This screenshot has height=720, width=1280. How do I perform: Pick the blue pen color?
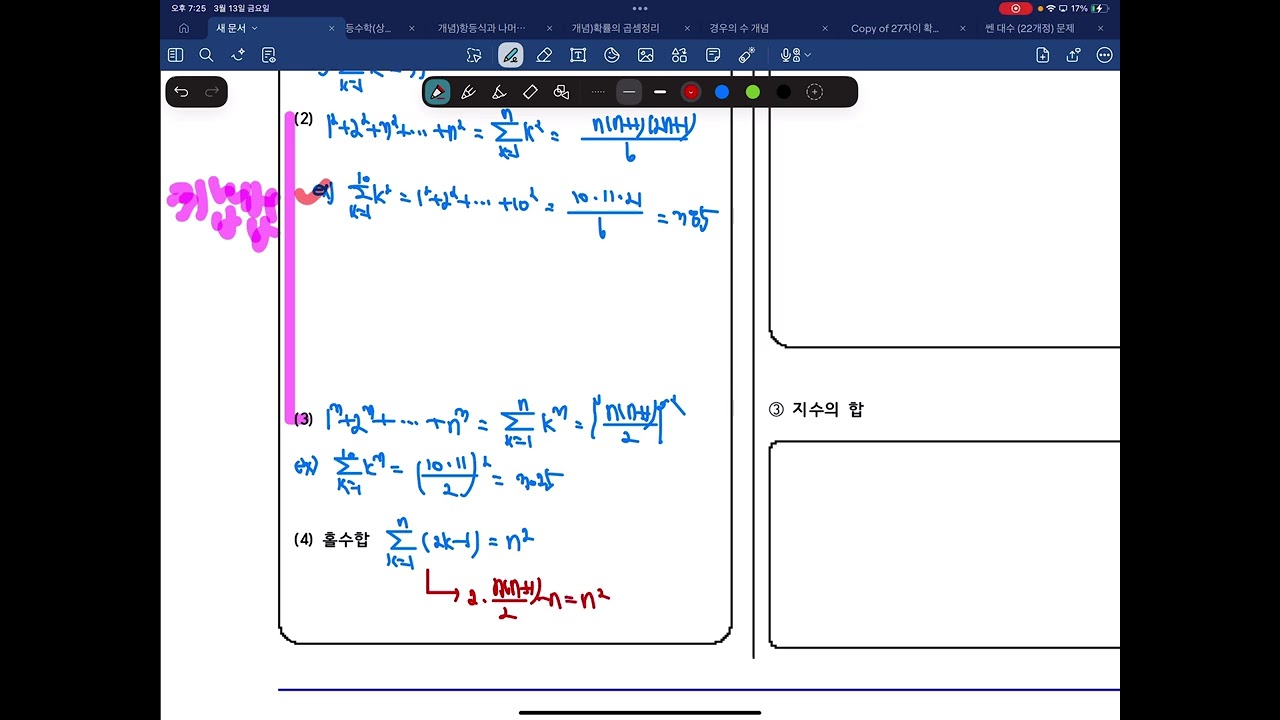point(722,92)
